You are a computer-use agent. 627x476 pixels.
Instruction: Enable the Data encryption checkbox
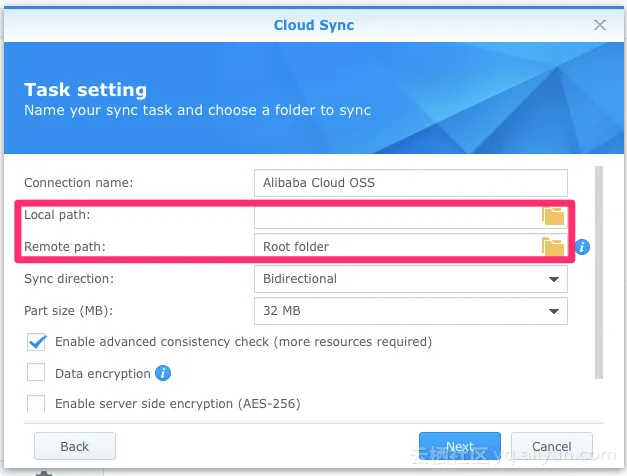pyautogui.click(x=36, y=372)
